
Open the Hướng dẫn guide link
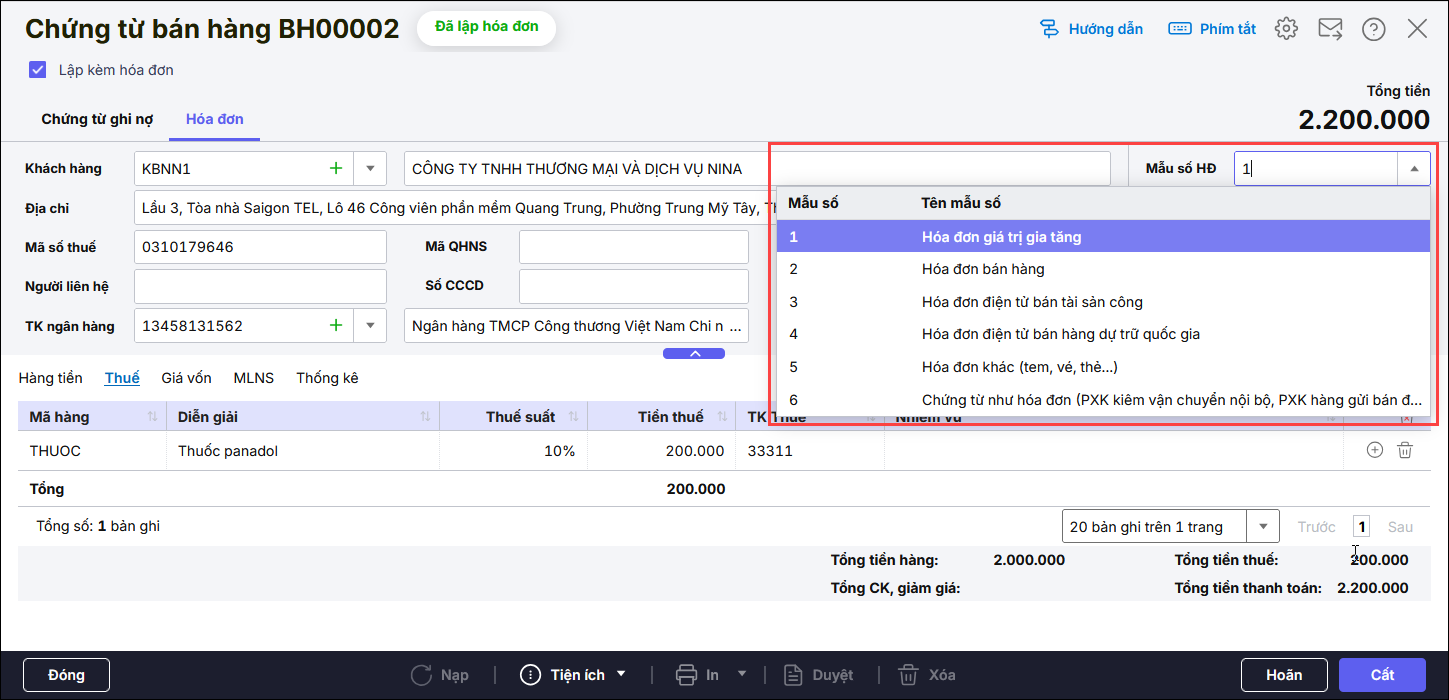(x=1091, y=29)
